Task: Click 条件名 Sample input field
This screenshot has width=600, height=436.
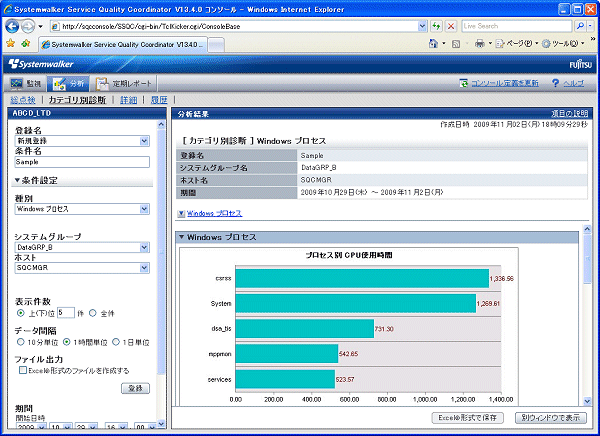Action: 82,162
